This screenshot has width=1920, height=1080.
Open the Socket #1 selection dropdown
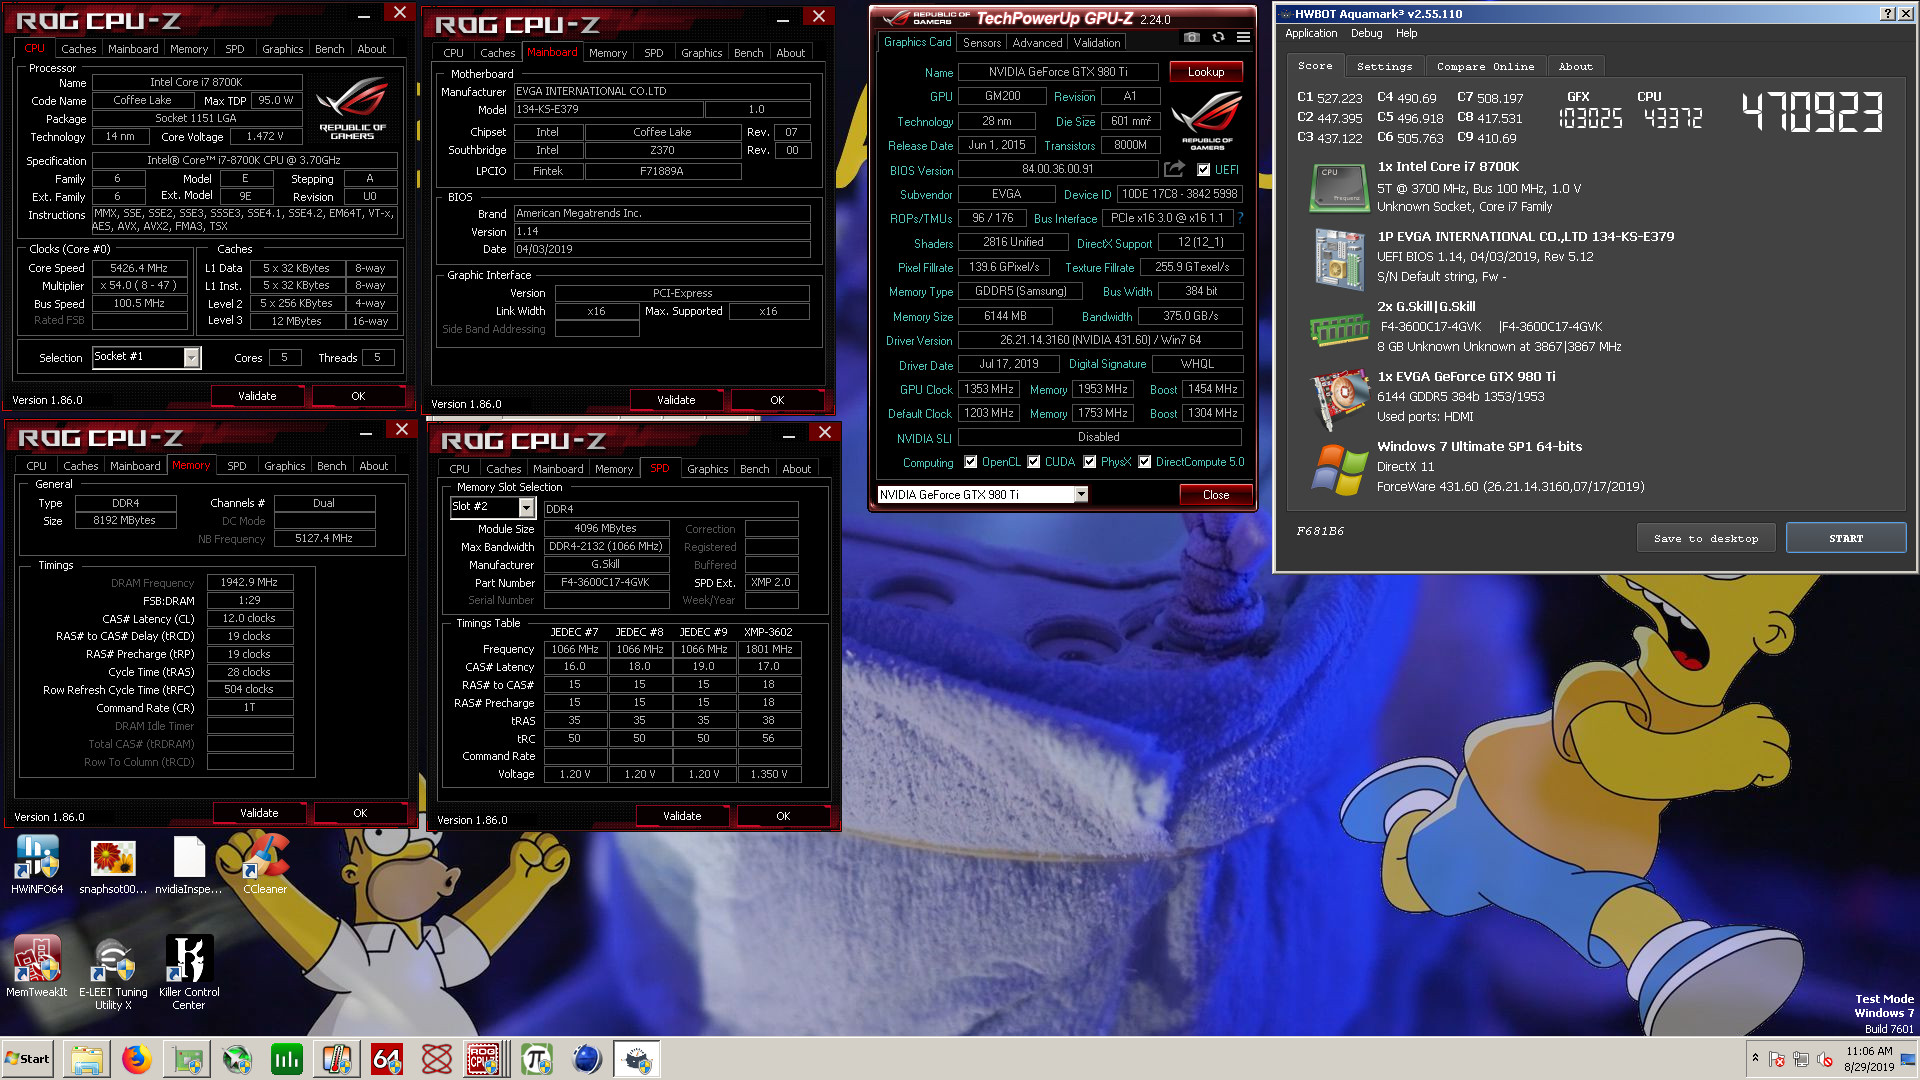(191, 357)
